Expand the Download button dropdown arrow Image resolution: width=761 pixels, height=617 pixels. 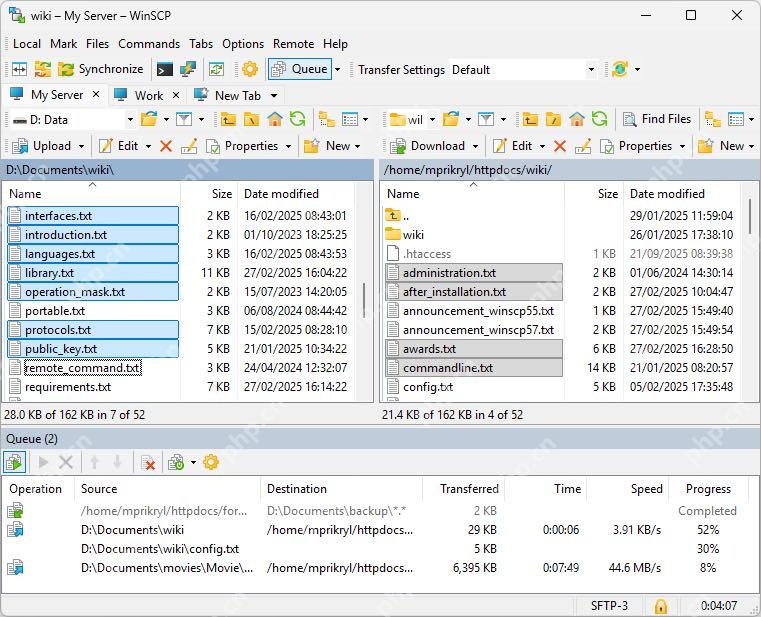click(x=475, y=146)
